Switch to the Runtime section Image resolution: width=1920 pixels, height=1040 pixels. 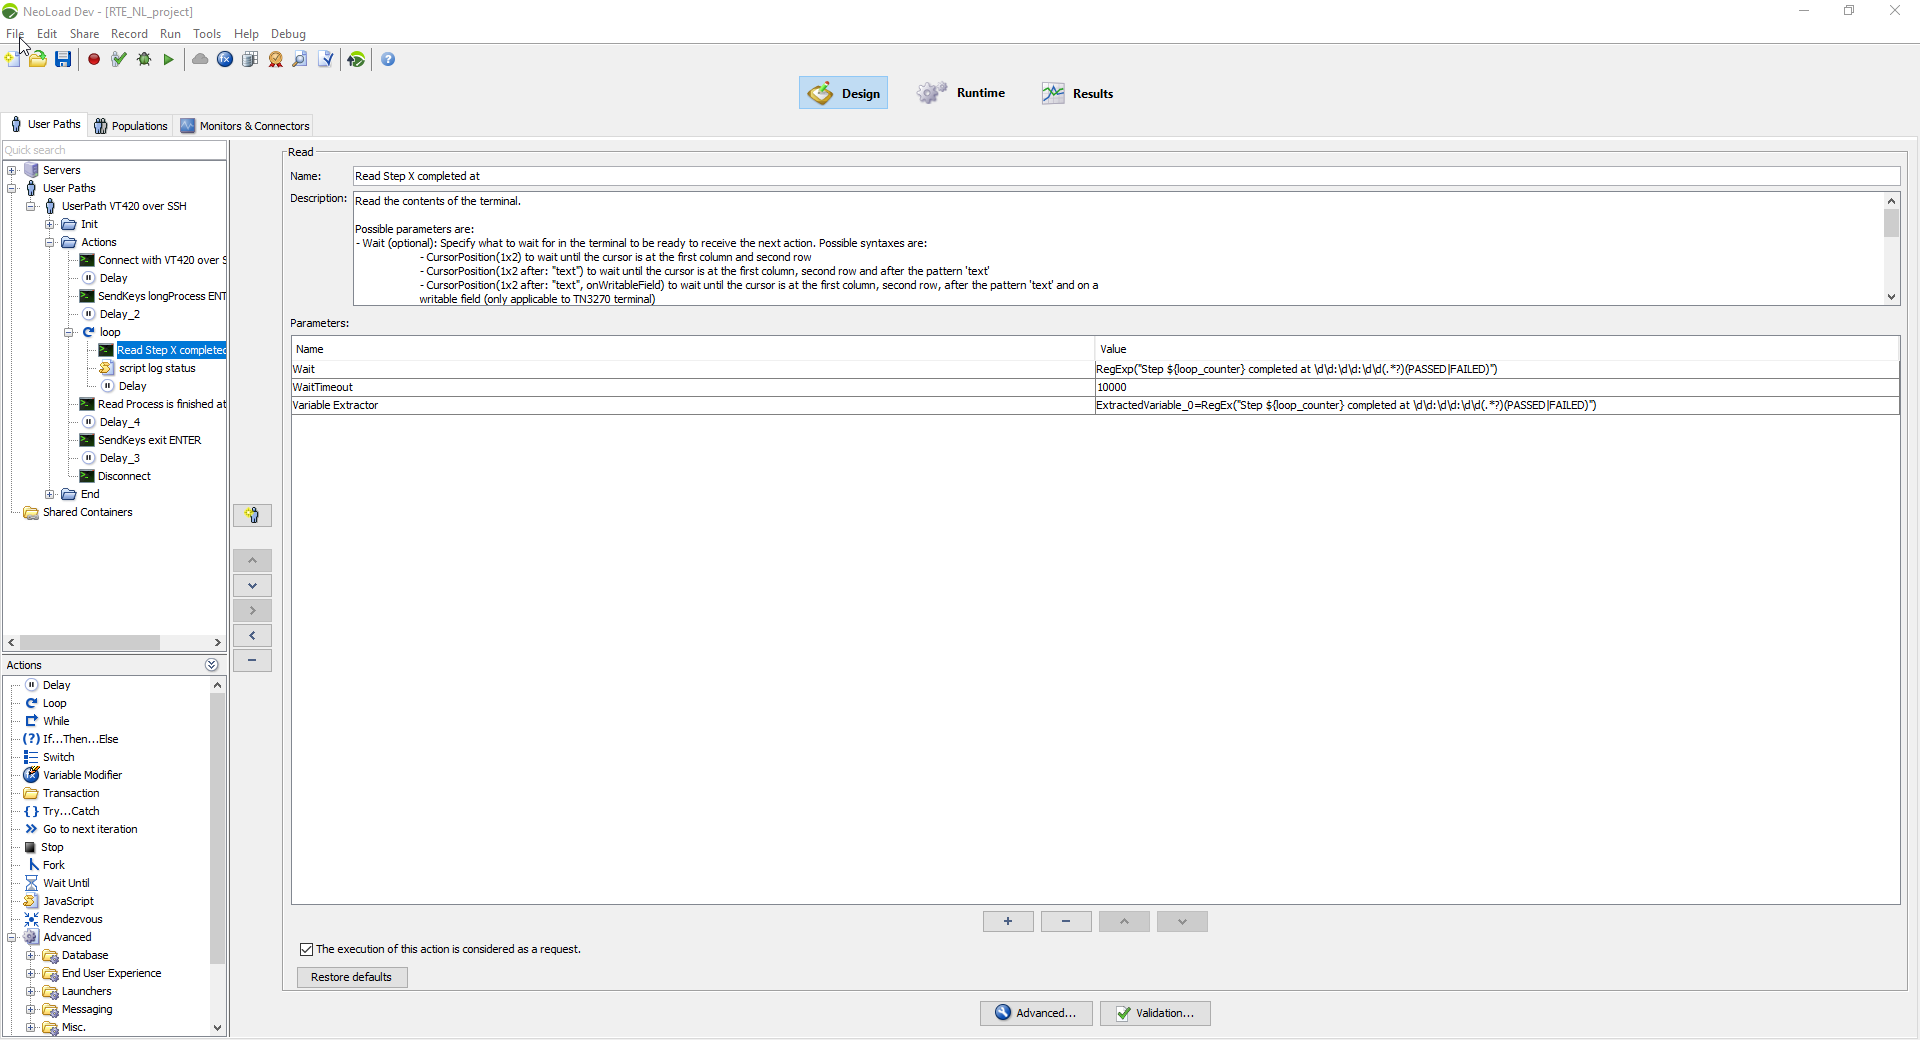point(961,92)
